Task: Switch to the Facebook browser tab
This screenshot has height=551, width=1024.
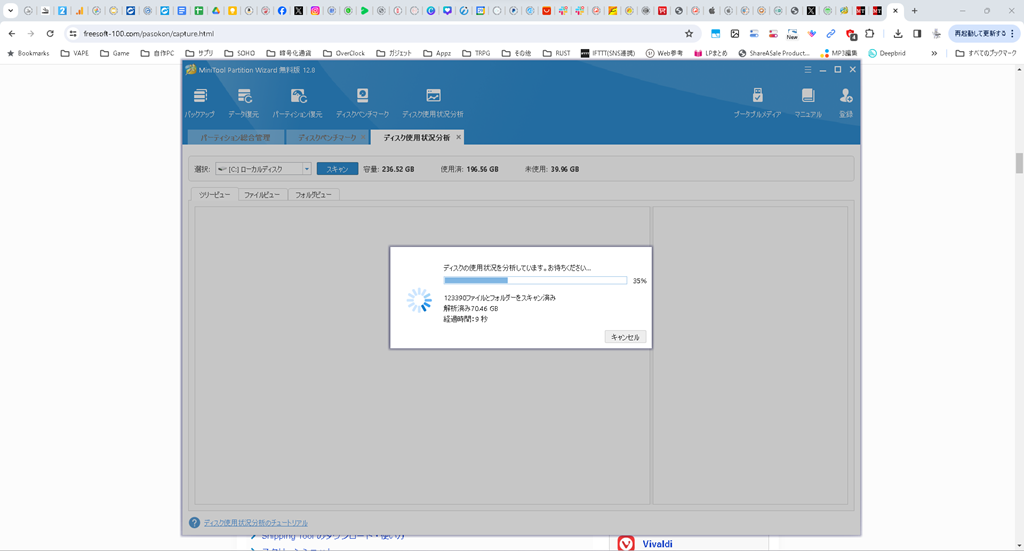Action: (x=282, y=10)
